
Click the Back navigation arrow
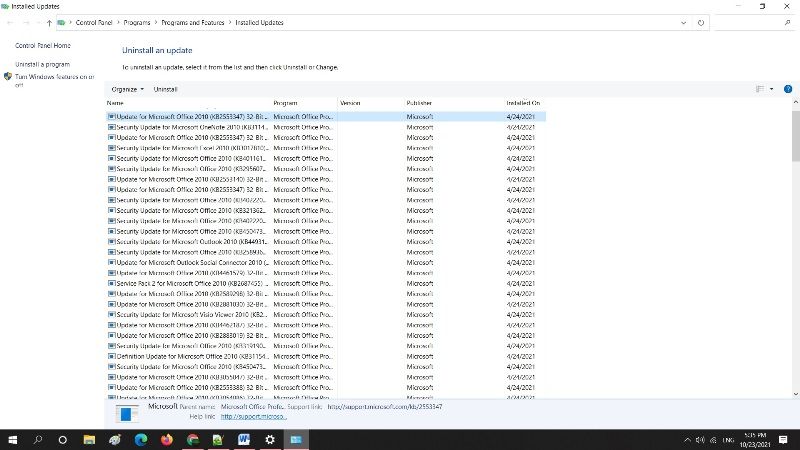click(10, 22)
